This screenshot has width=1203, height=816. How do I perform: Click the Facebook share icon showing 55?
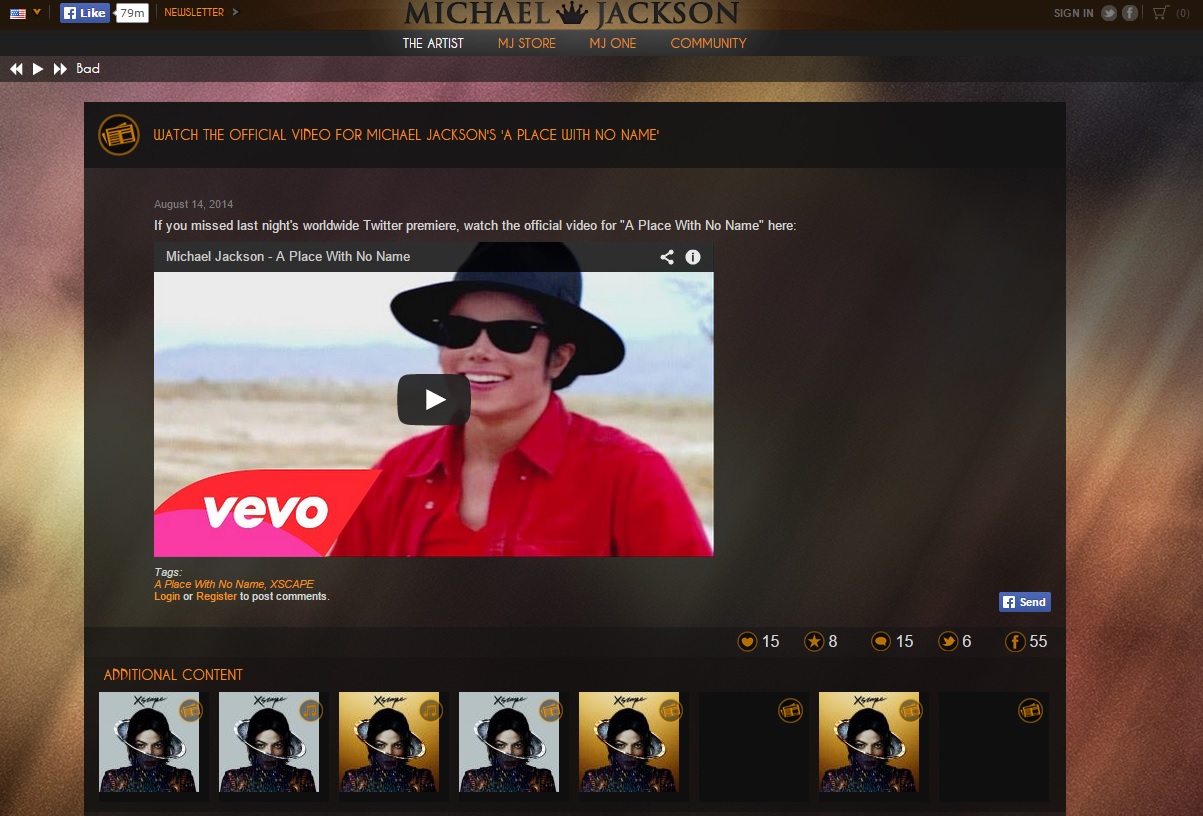(1015, 642)
